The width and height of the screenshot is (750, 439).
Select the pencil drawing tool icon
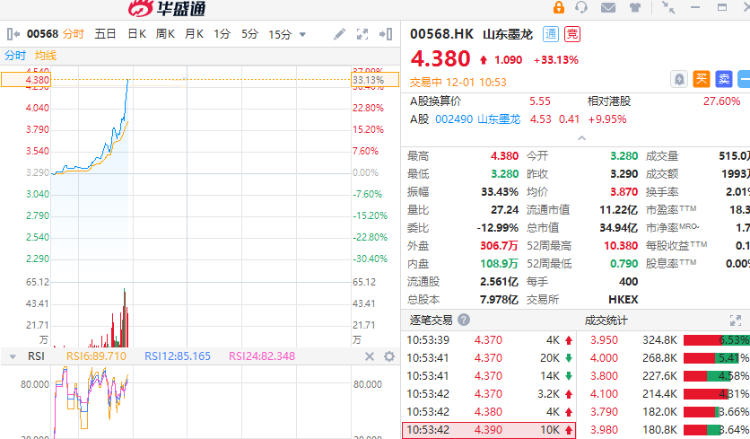(x=339, y=34)
